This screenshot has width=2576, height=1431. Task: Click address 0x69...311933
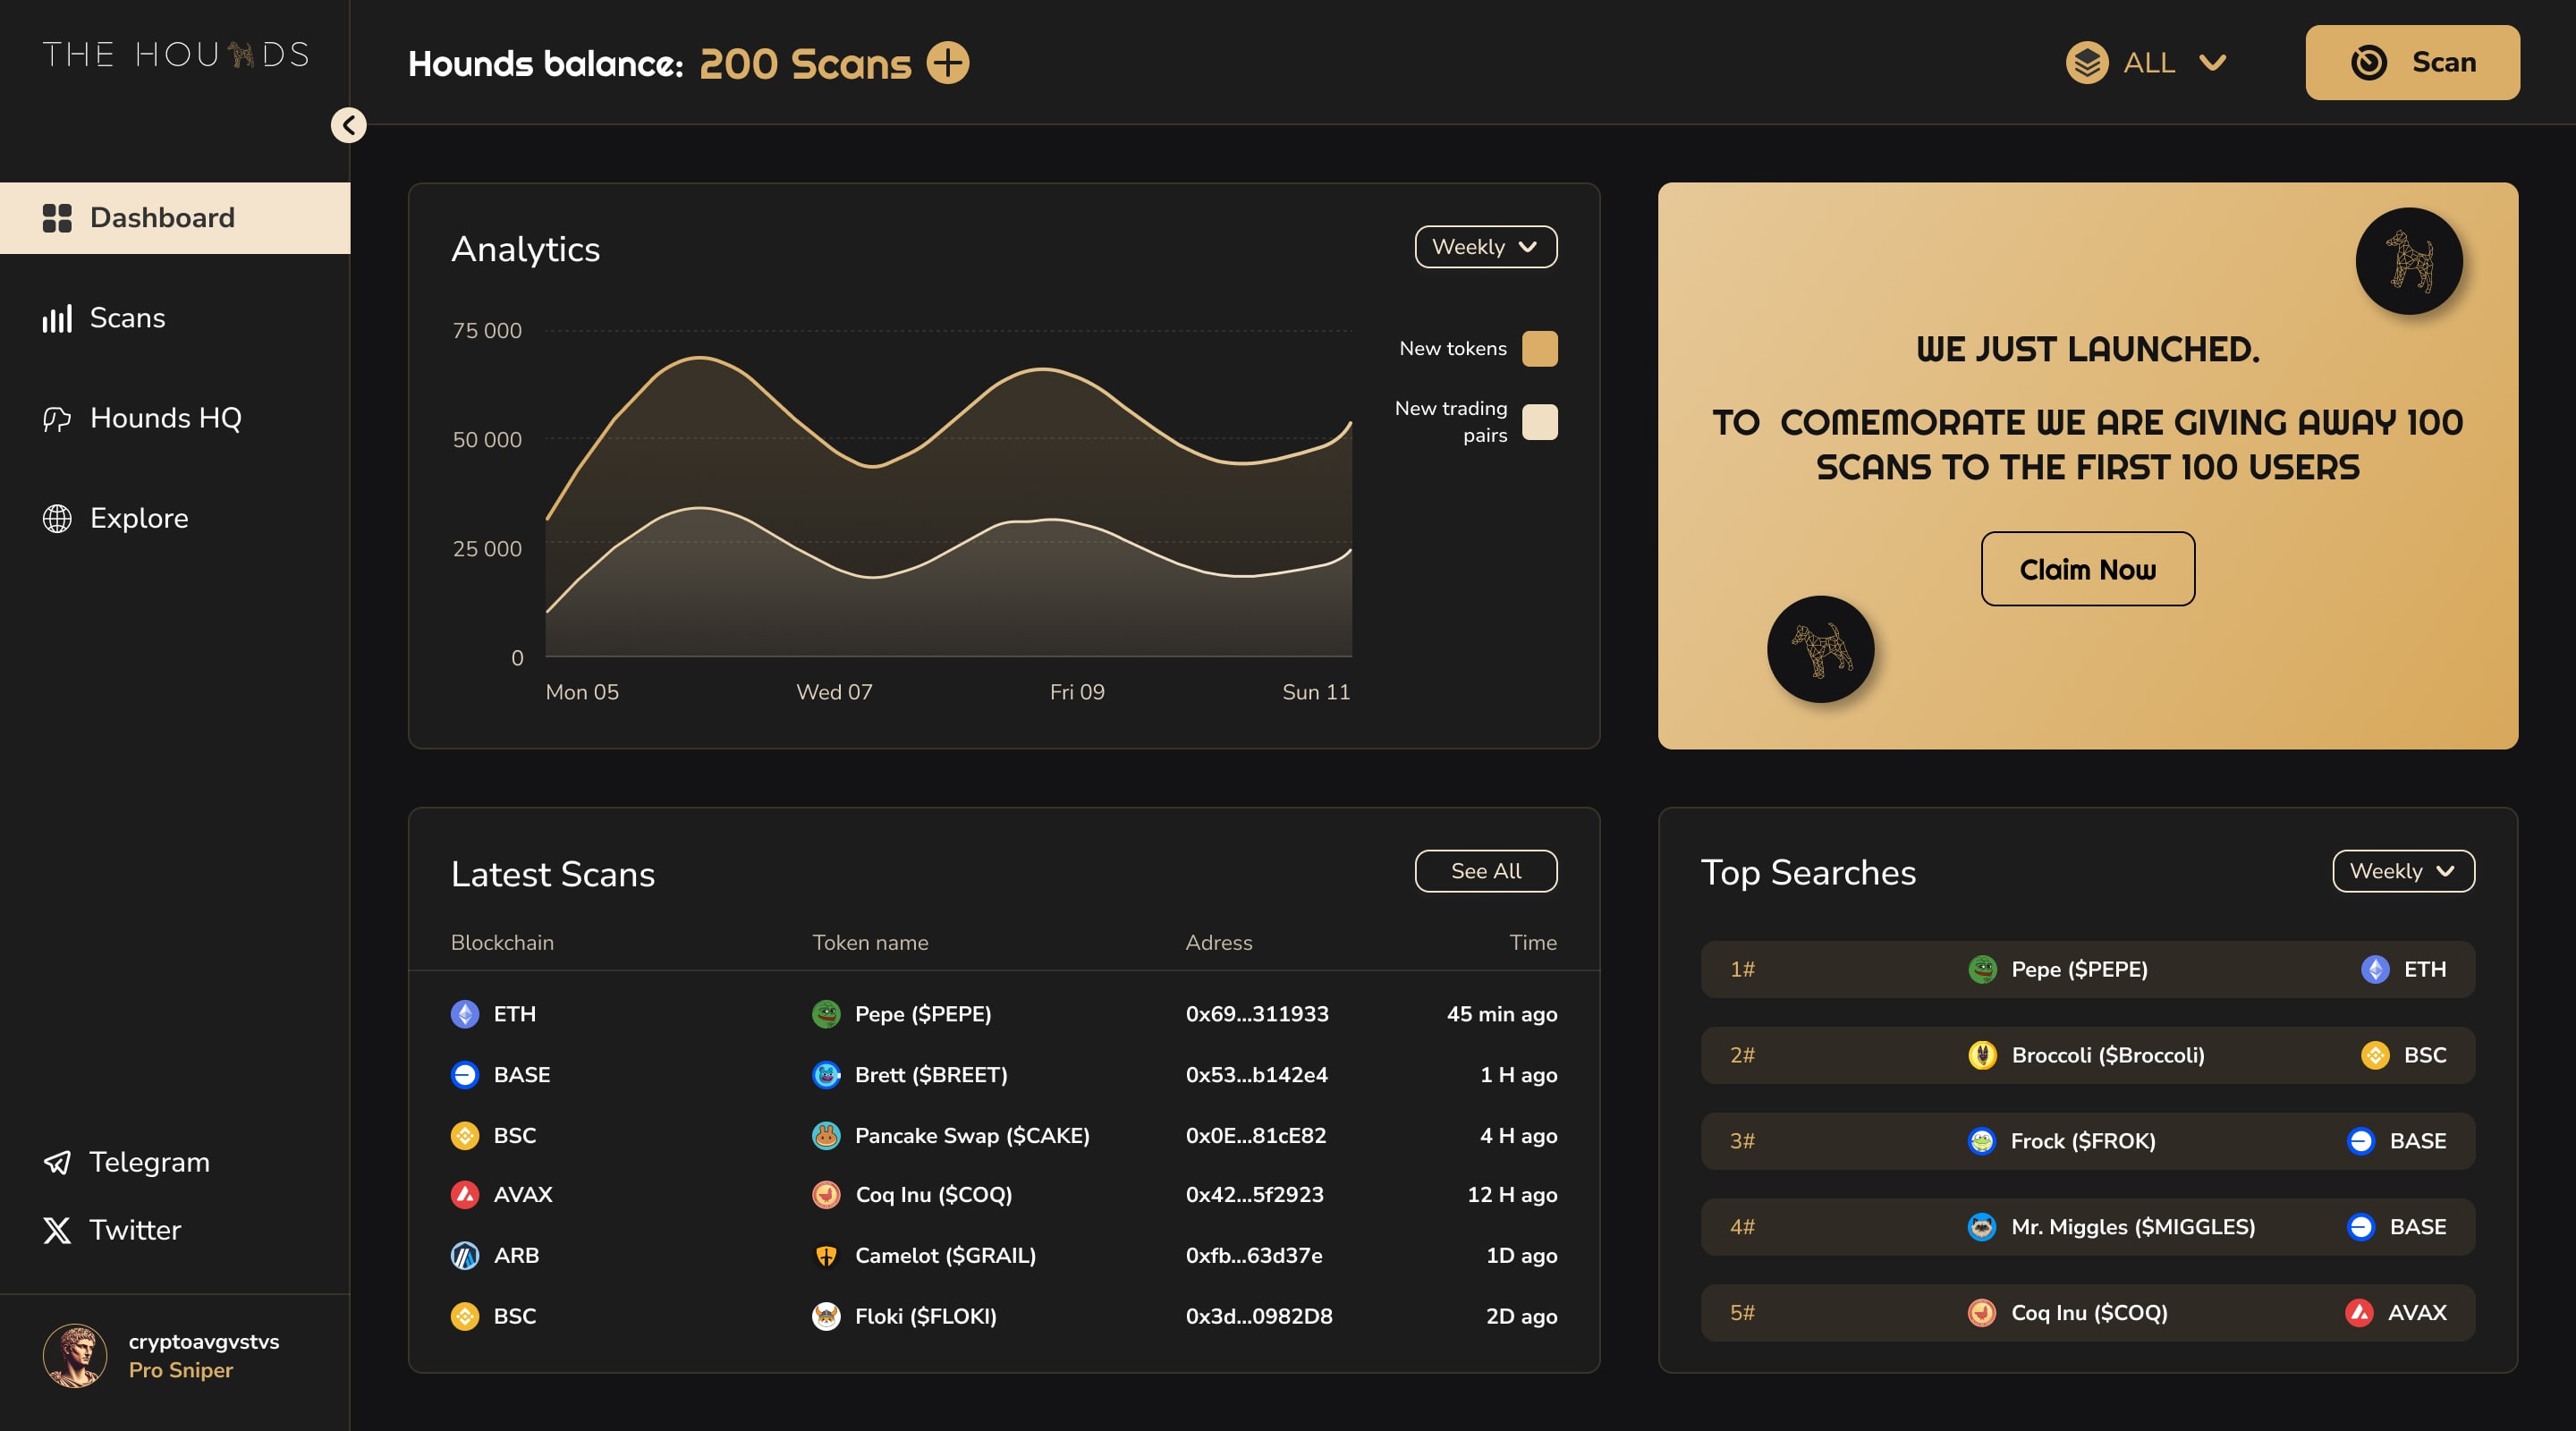[x=1257, y=1014]
